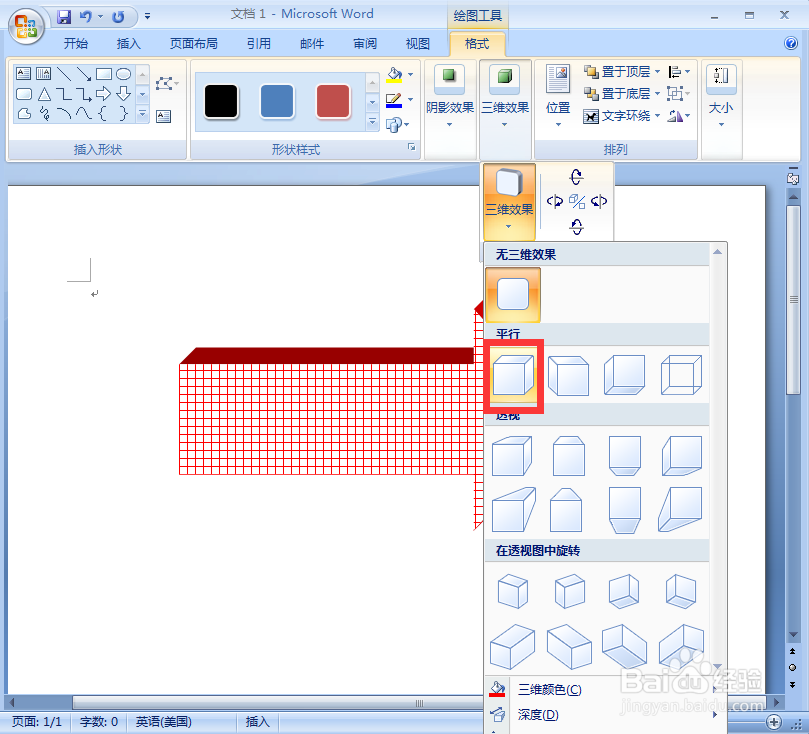Click the change shape icon
Screen dimensions: 809x734
click(393, 124)
